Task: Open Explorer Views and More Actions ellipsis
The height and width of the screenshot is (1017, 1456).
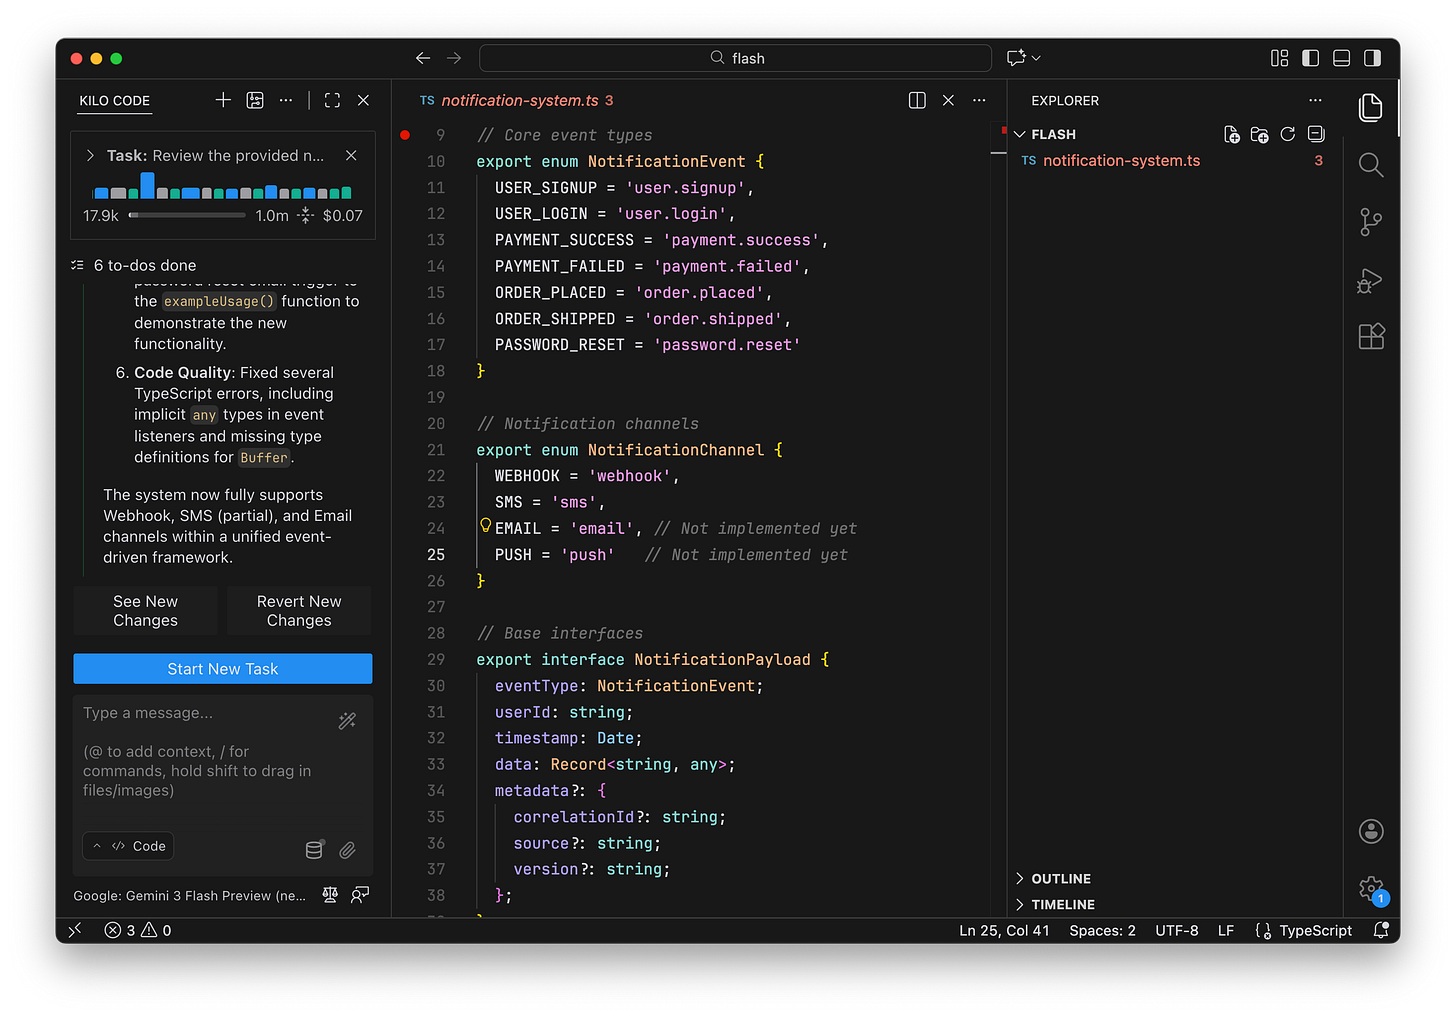Action: click(1315, 100)
